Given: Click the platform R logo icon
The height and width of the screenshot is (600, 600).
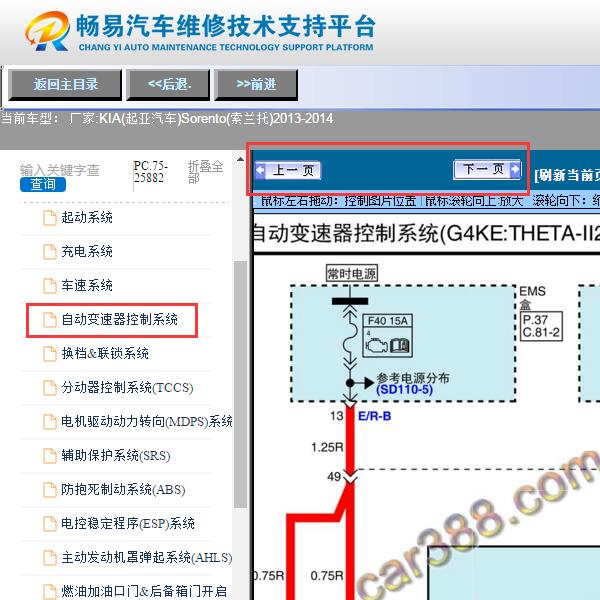Looking at the screenshot, I should tap(47, 31).
